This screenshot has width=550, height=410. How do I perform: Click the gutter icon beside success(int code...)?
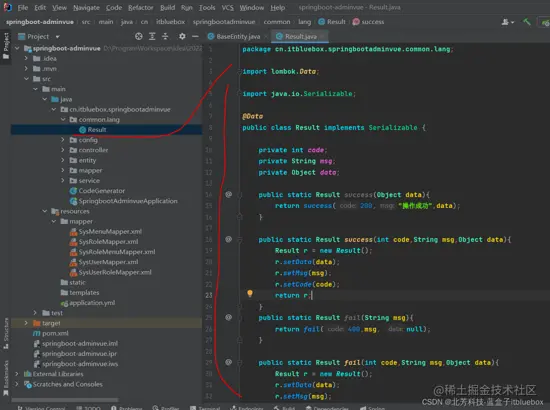point(229,239)
